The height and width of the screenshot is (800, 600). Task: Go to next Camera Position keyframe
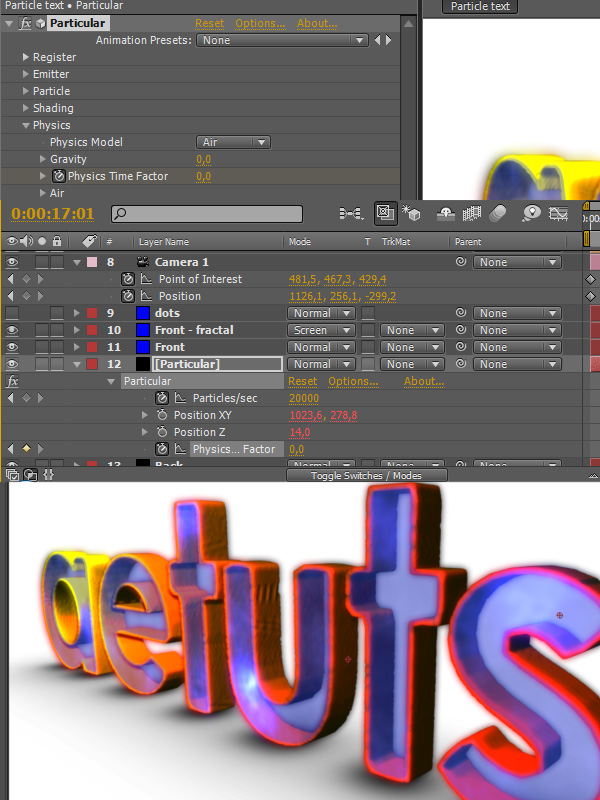[41, 296]
